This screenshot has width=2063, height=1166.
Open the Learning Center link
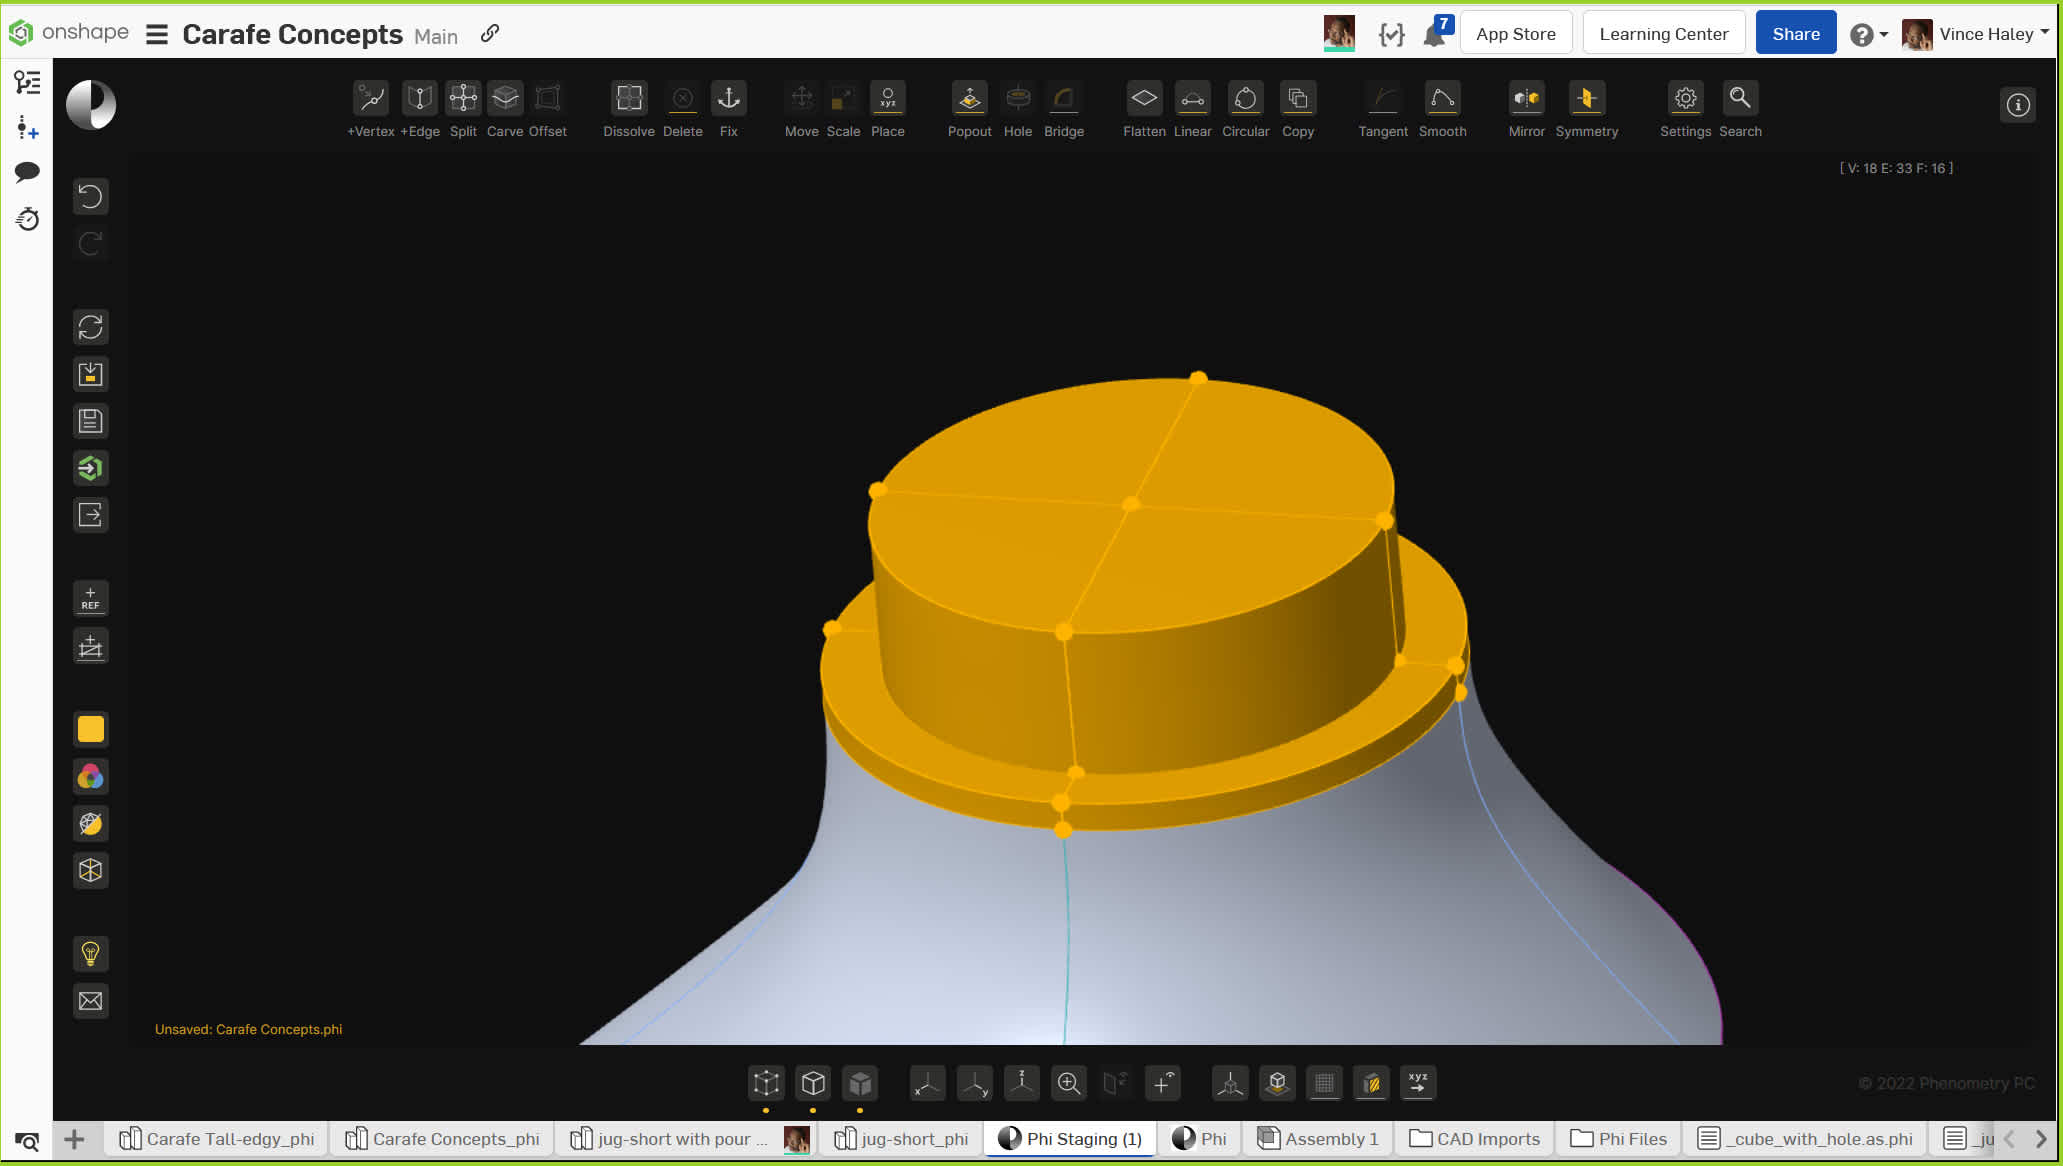[x=1663, y=34]
